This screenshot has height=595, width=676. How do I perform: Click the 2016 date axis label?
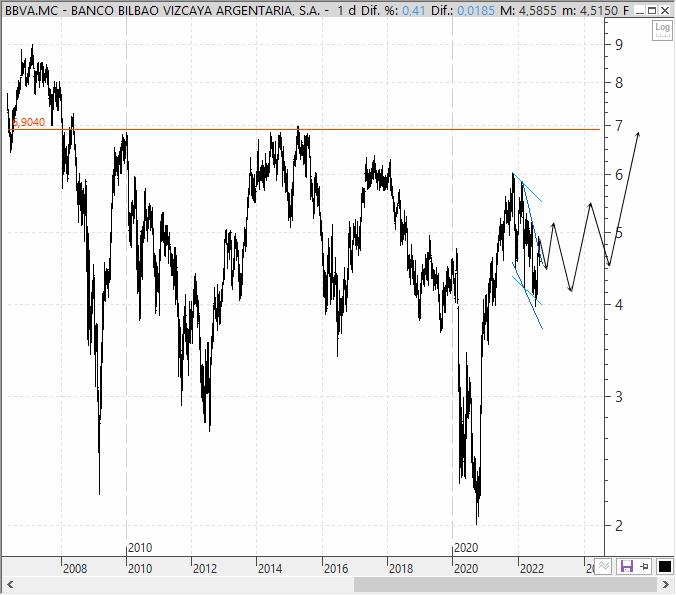pyautogui.click(x=336, y=569)
